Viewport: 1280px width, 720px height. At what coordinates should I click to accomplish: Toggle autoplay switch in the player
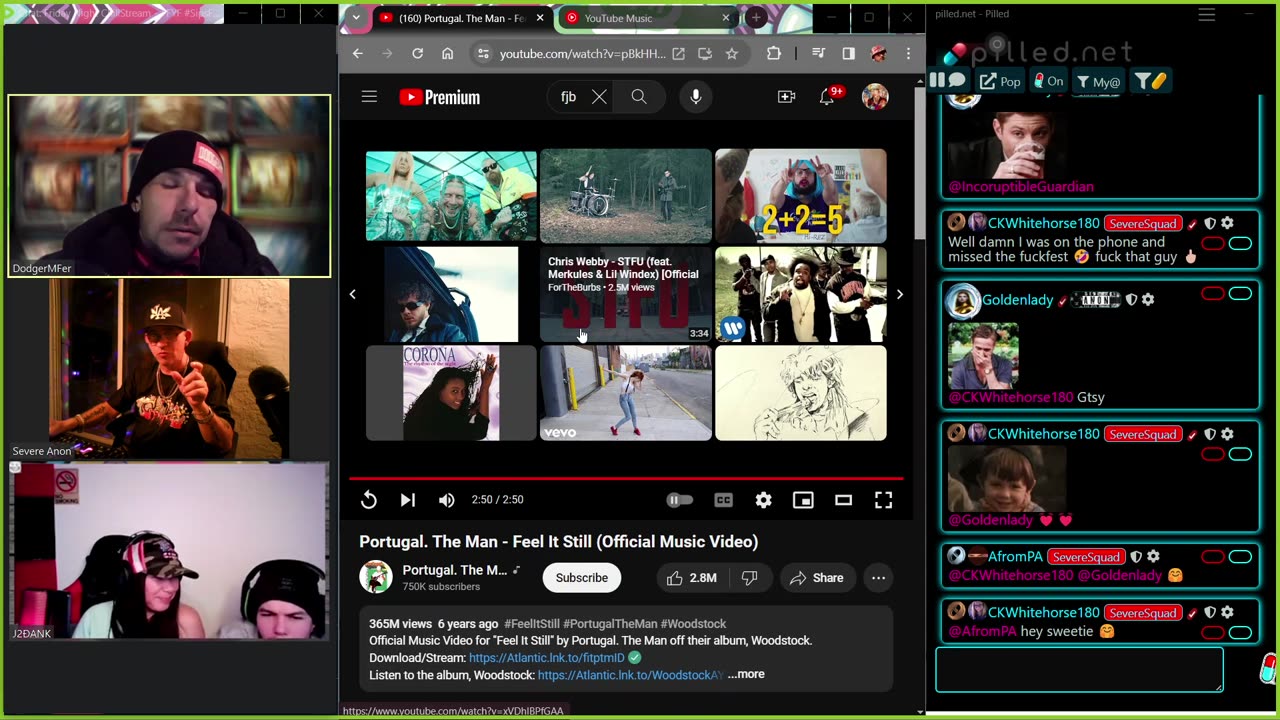pos(680,500)
